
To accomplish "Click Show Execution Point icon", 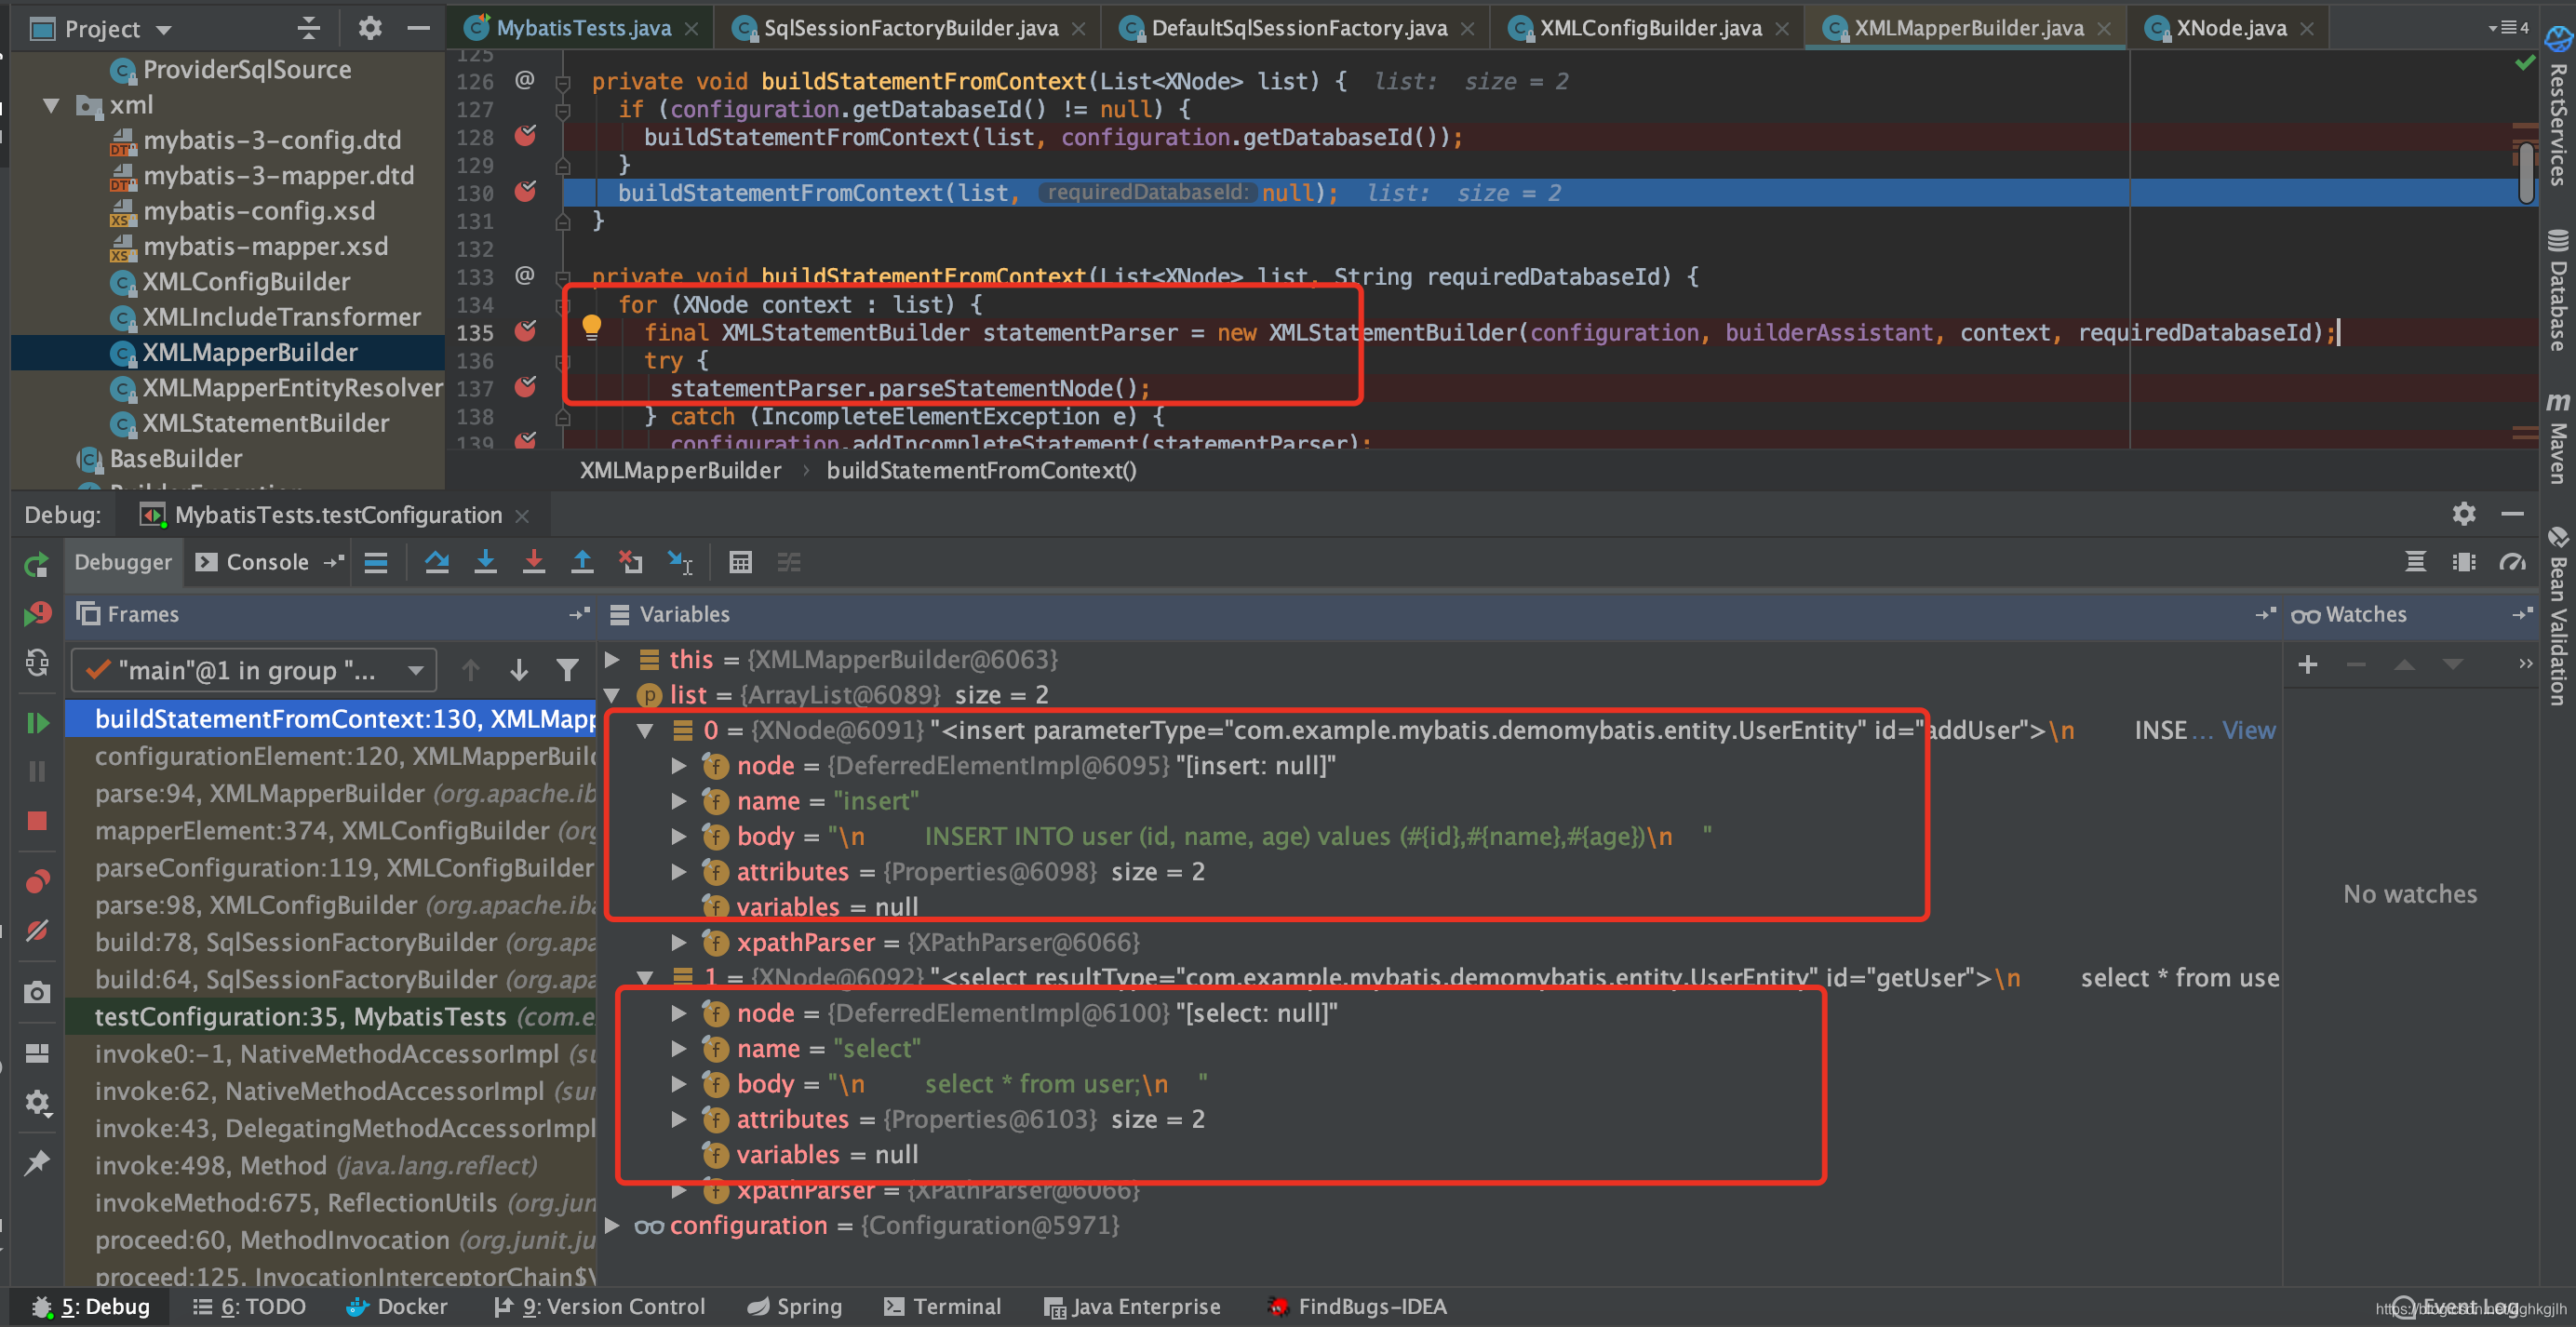I will pos(376,562).
